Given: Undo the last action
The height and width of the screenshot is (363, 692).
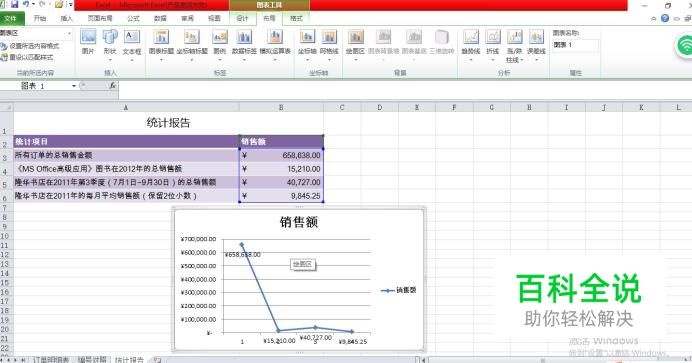Looking at the screenshot, I should pos(26,4).
